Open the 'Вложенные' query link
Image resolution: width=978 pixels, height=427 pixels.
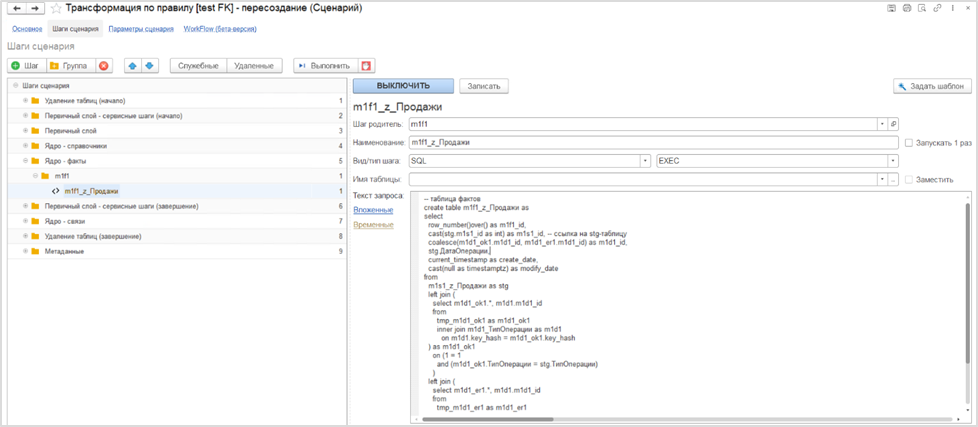click(x=372, y=210)
